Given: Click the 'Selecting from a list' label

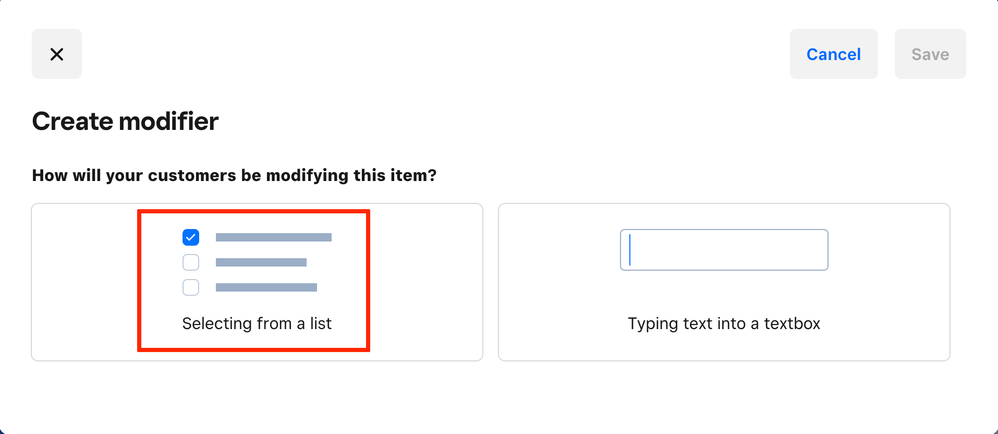Looking at the screenshot, I should (x=257, y=324).
